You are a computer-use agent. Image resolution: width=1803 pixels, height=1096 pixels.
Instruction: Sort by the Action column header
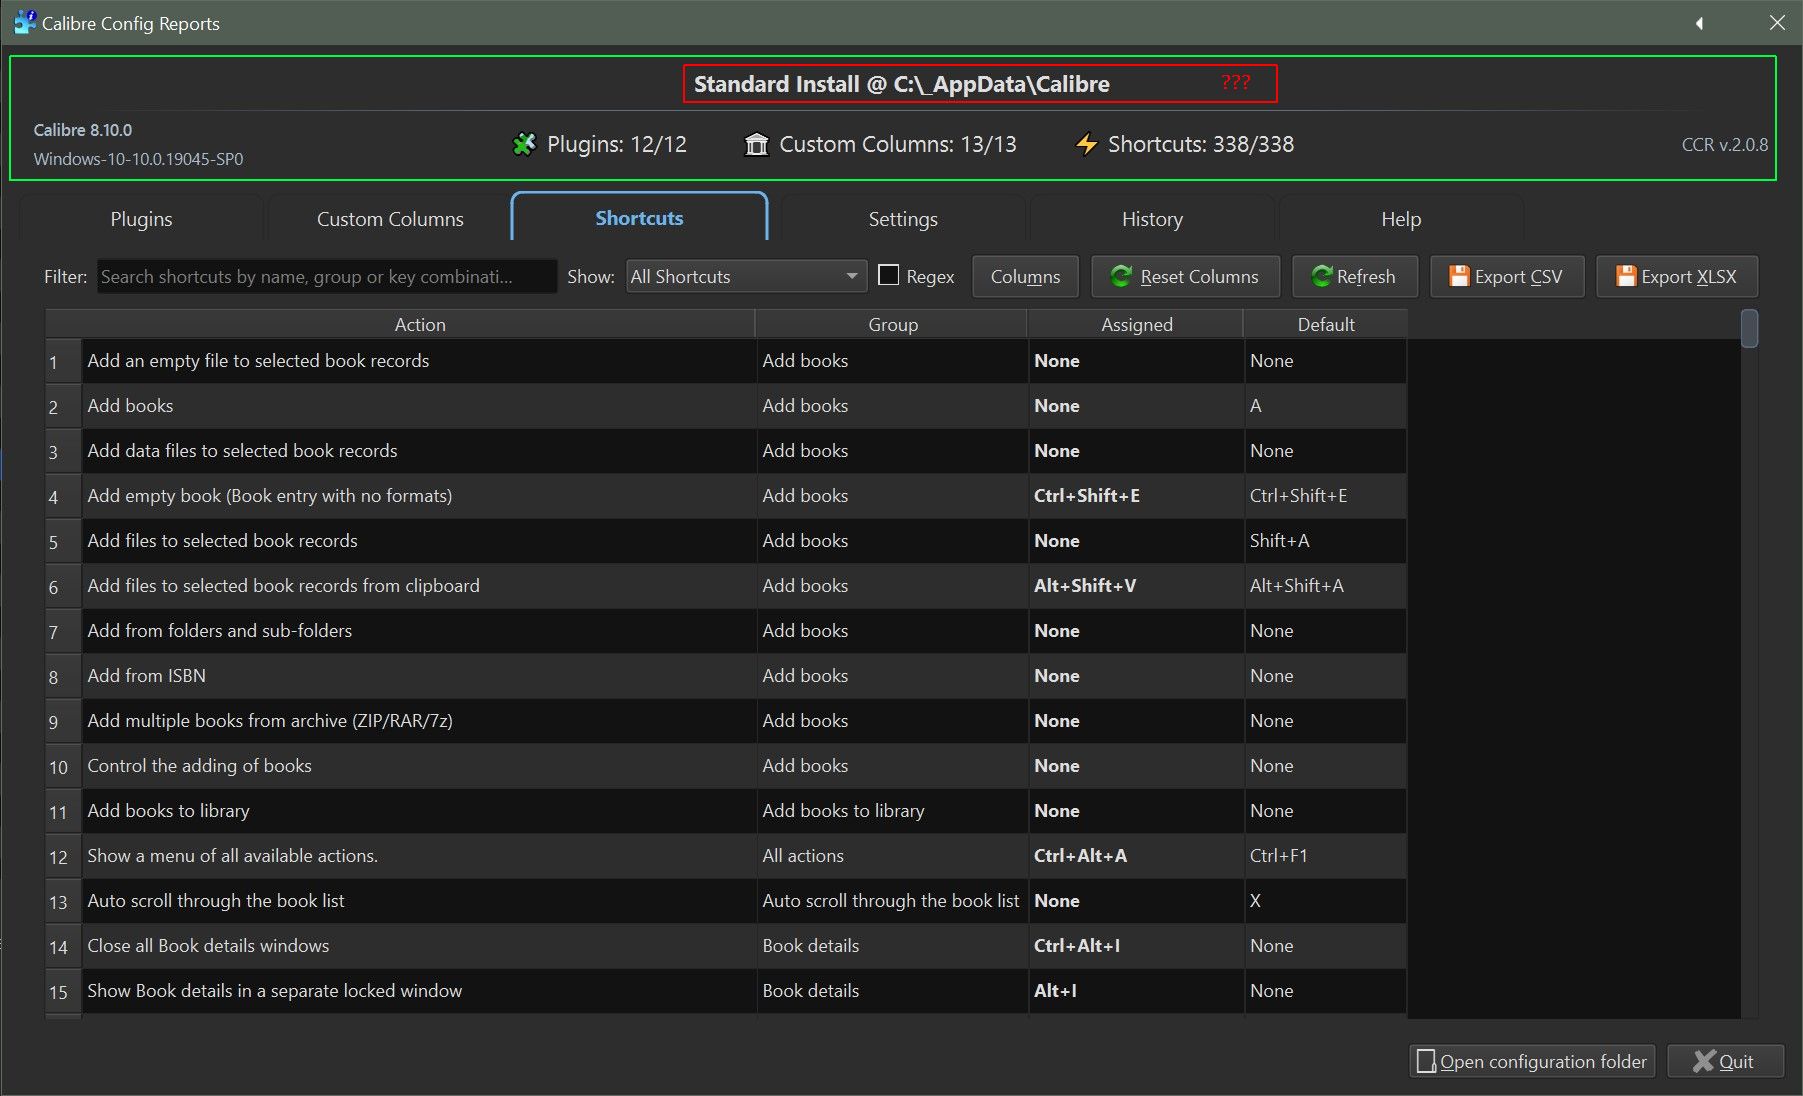419,324
